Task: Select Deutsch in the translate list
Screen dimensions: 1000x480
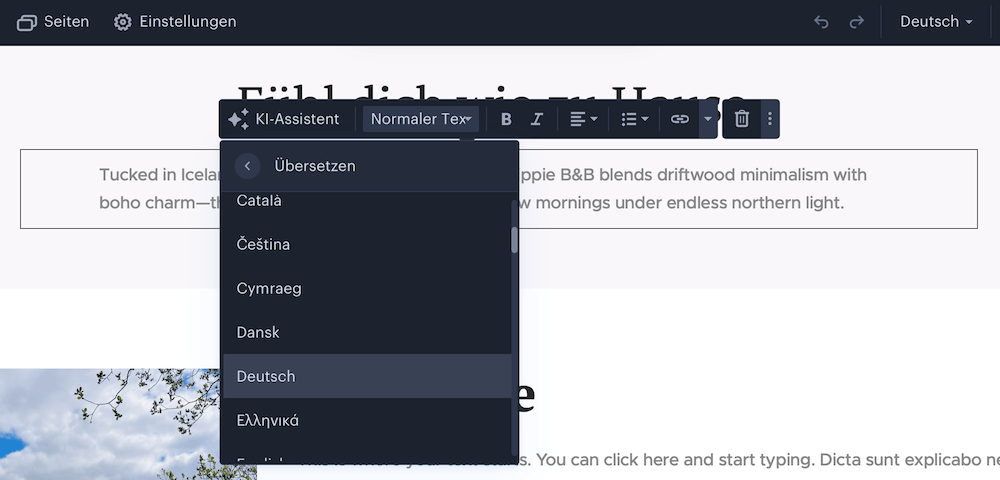Action: (x=367, y=377)
